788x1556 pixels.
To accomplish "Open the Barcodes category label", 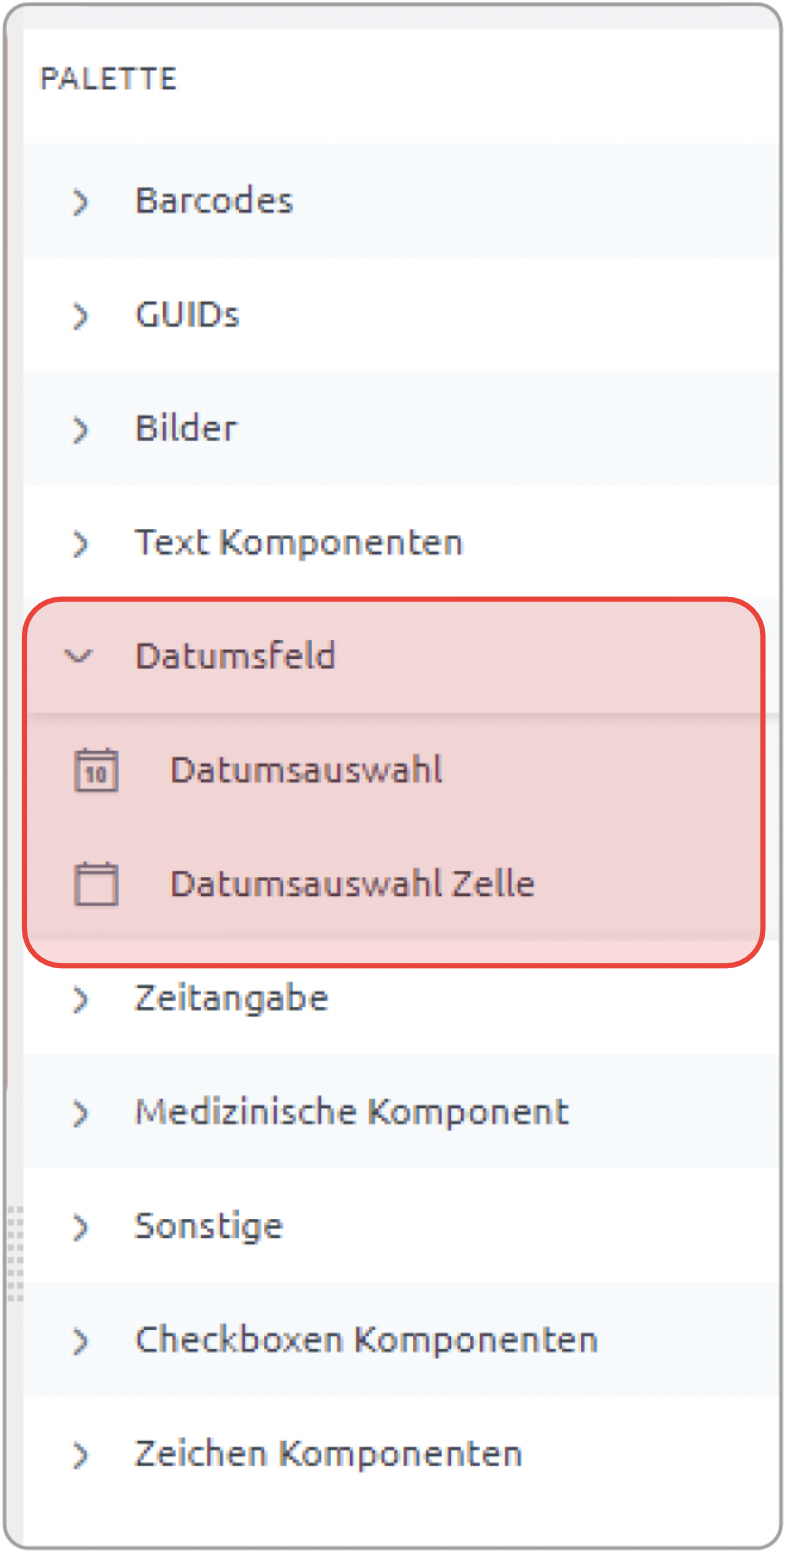I will (214, 200).
